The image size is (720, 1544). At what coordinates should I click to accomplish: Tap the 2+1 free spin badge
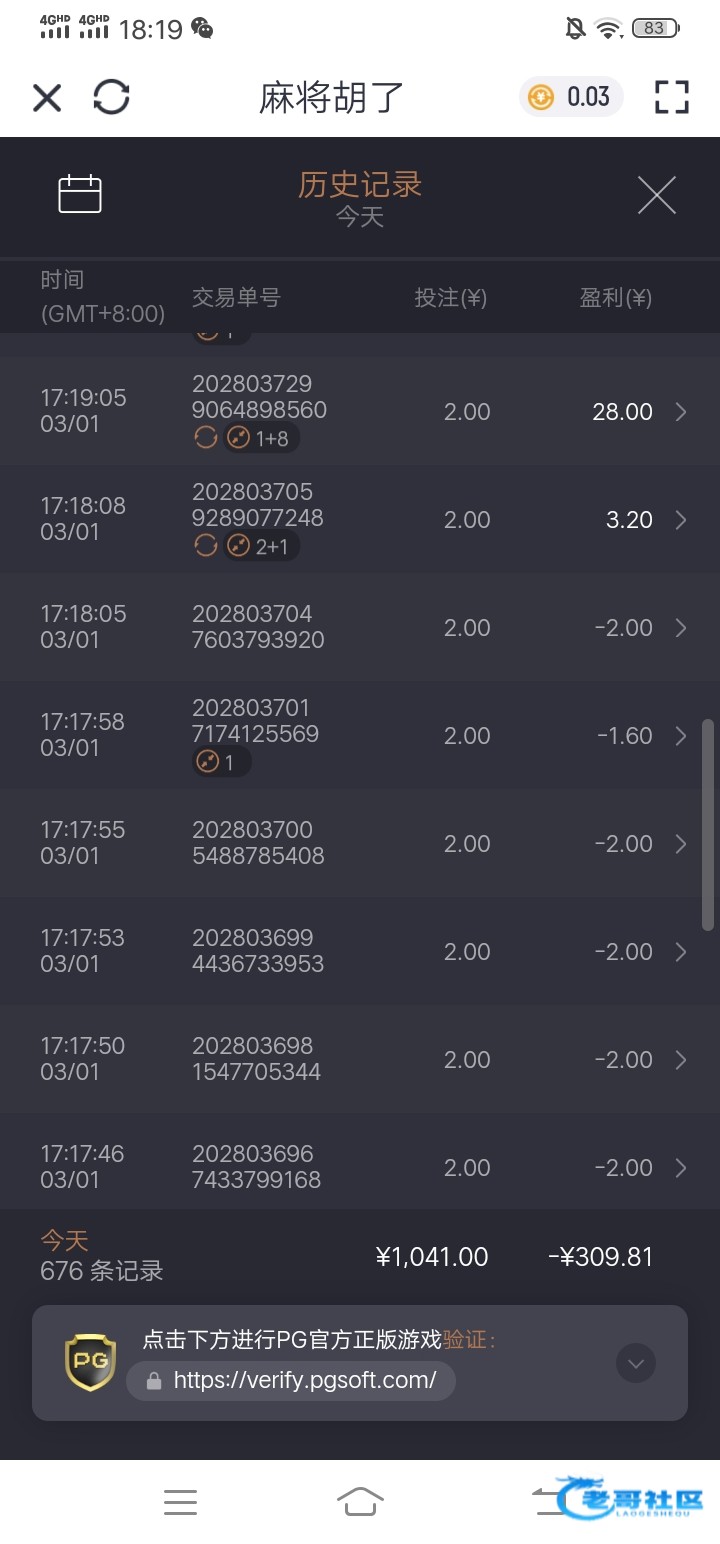(261, 546)
